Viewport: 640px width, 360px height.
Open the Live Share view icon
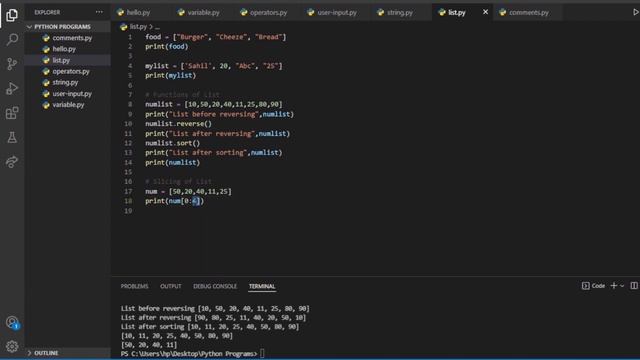point(12,162)
